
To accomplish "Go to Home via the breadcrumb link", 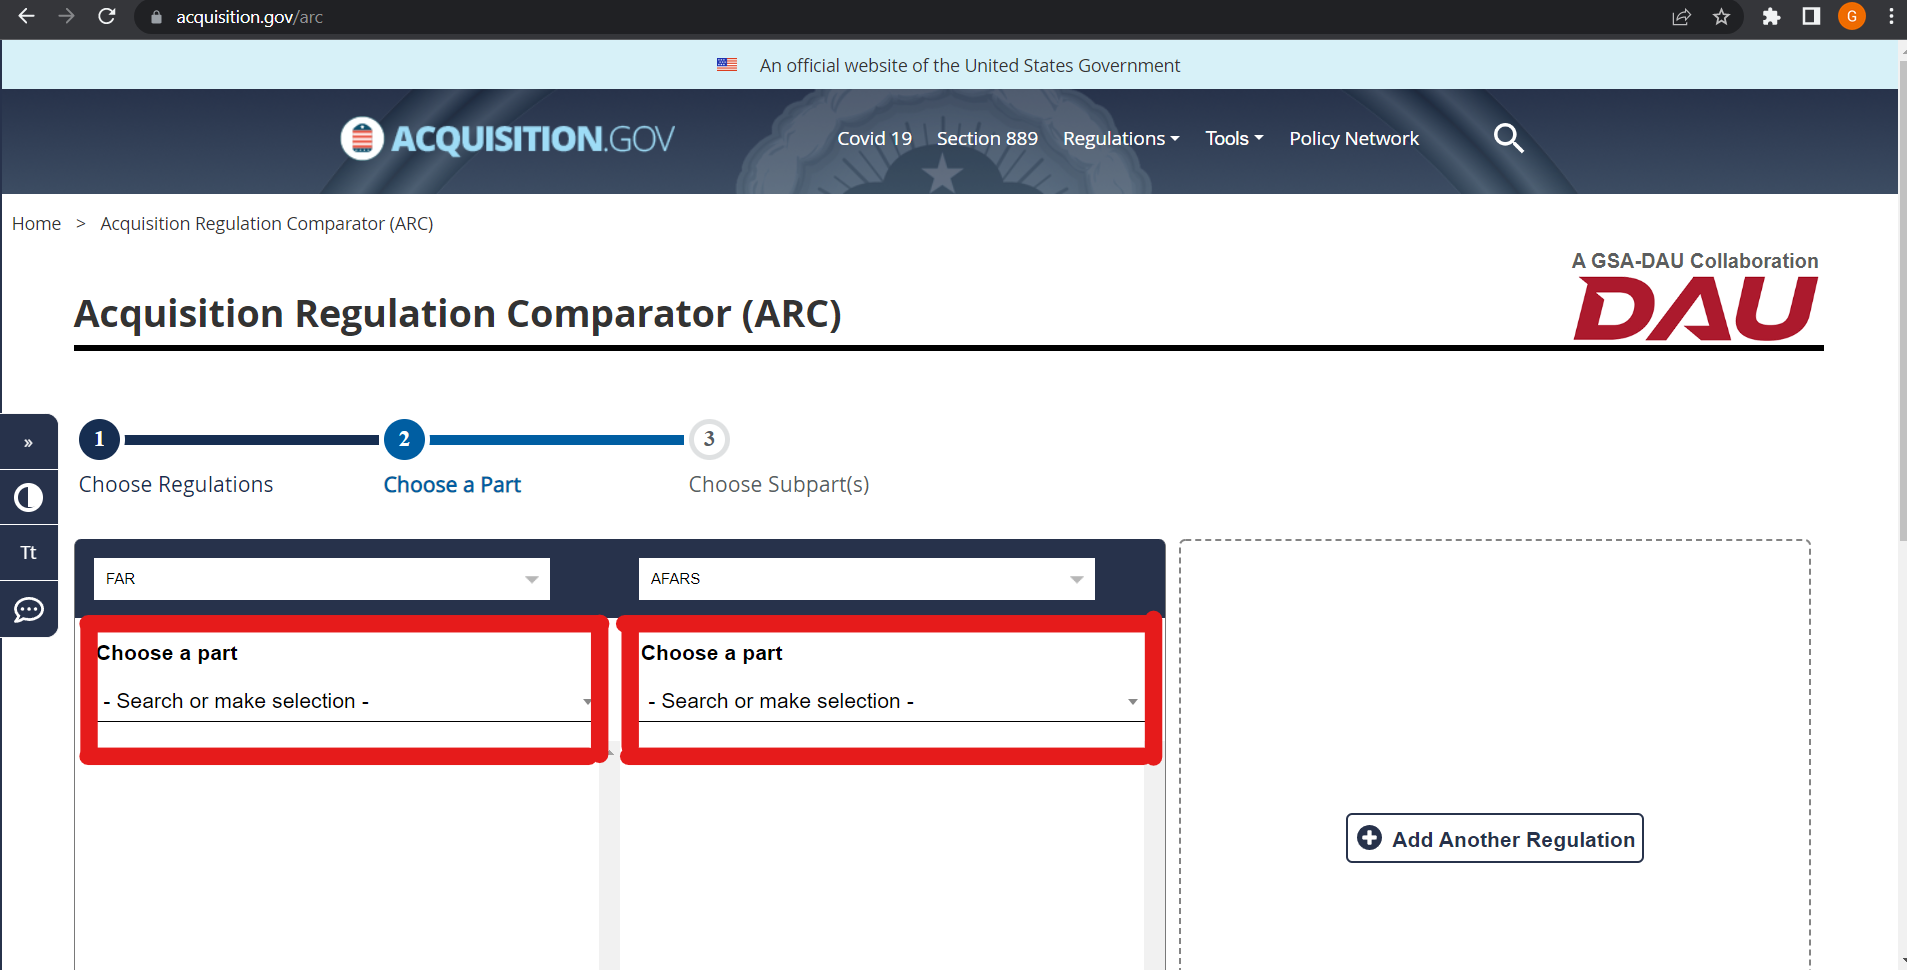I will click(36, 223).
